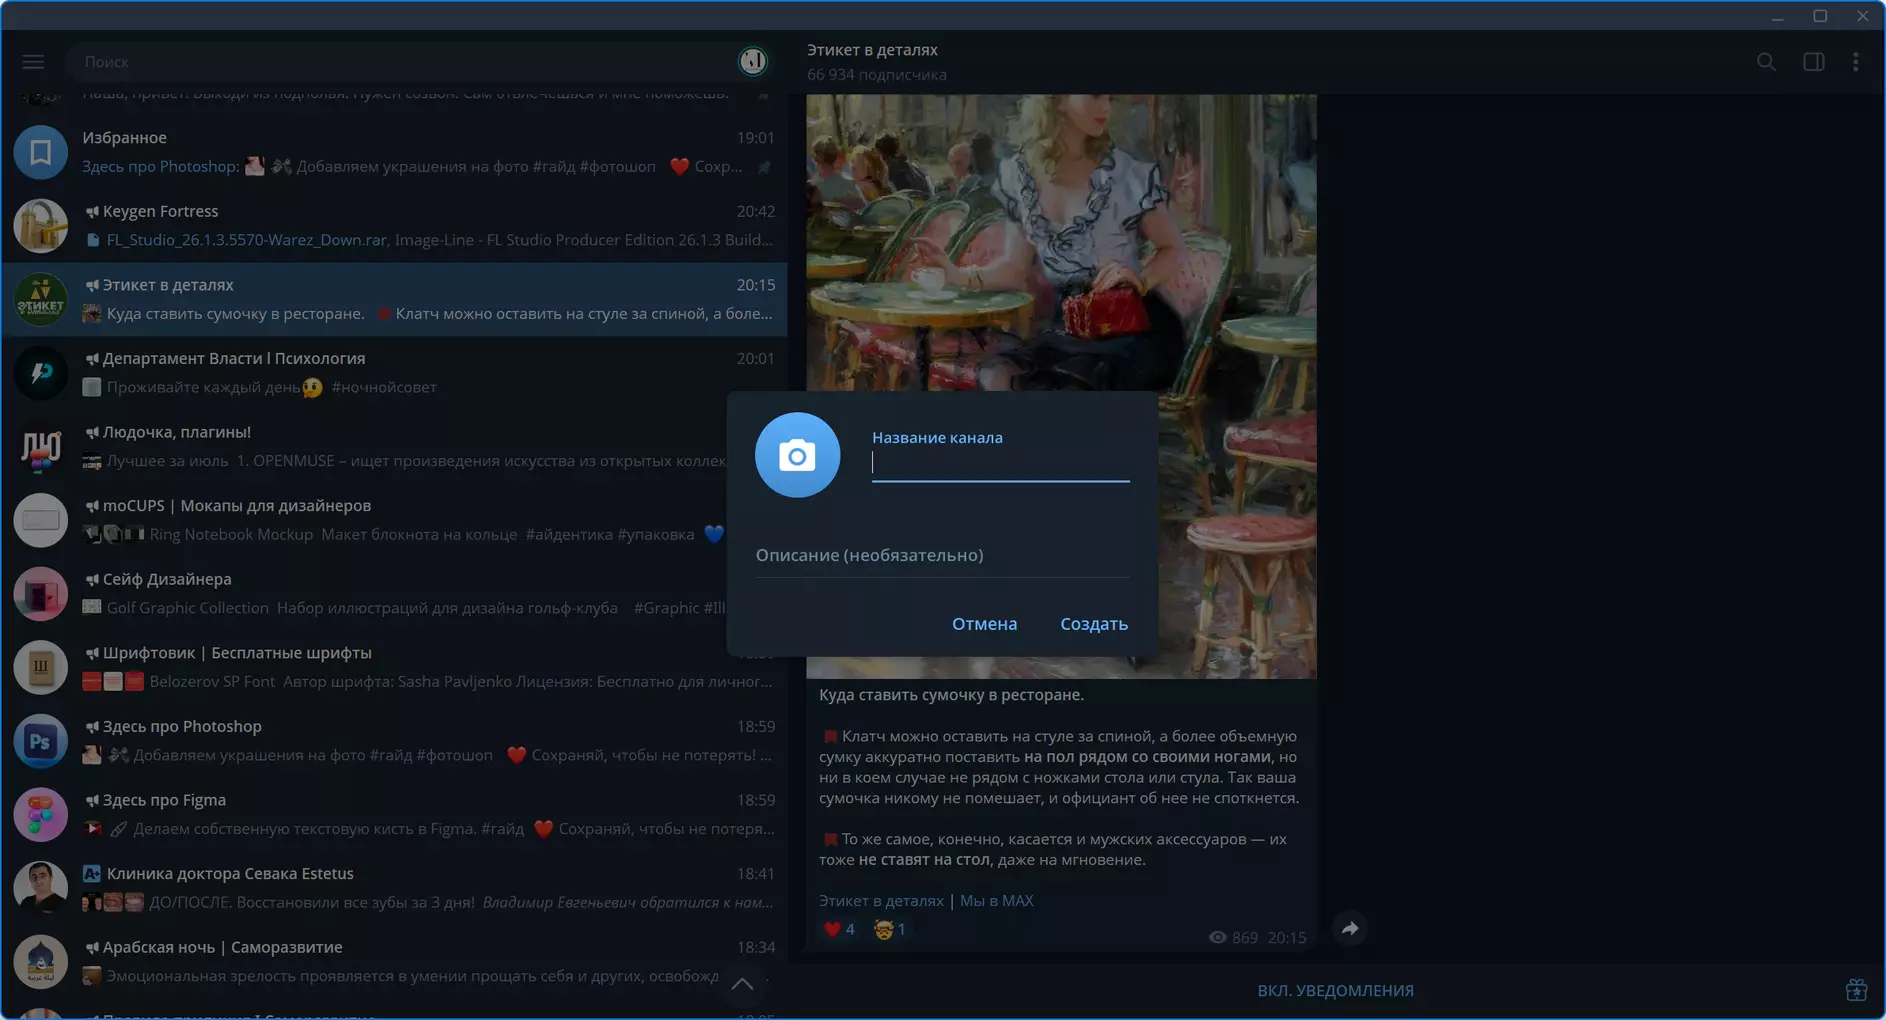1886x1020 pixels.
Task: Click the scroll-up chevron in chat list
Action: 742,984
